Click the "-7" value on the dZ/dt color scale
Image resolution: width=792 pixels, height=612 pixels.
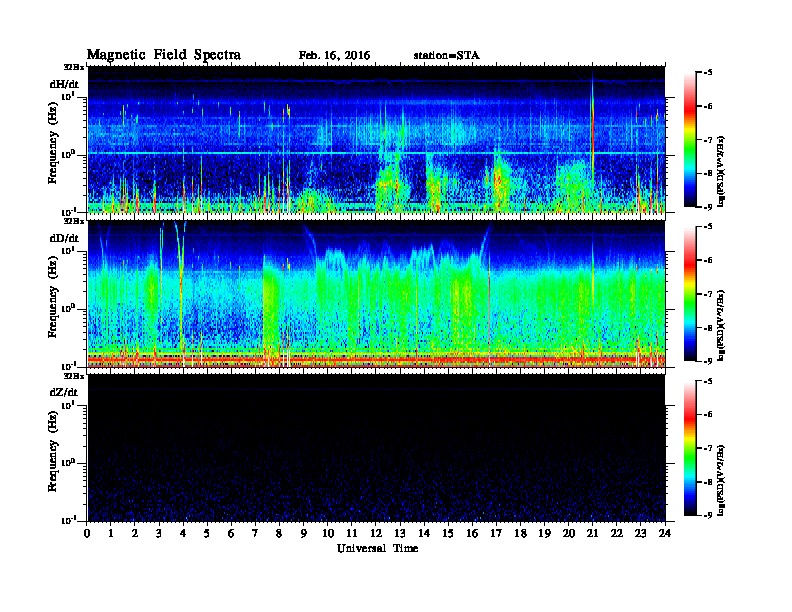[708, 448]
